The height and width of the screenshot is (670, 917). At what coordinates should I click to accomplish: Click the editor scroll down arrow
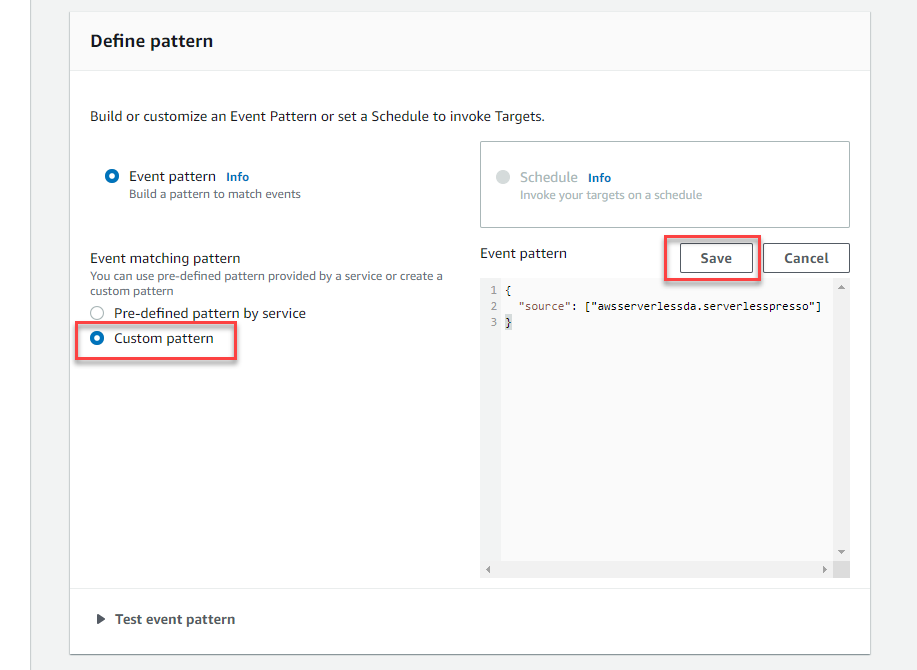tap(841, 552)
